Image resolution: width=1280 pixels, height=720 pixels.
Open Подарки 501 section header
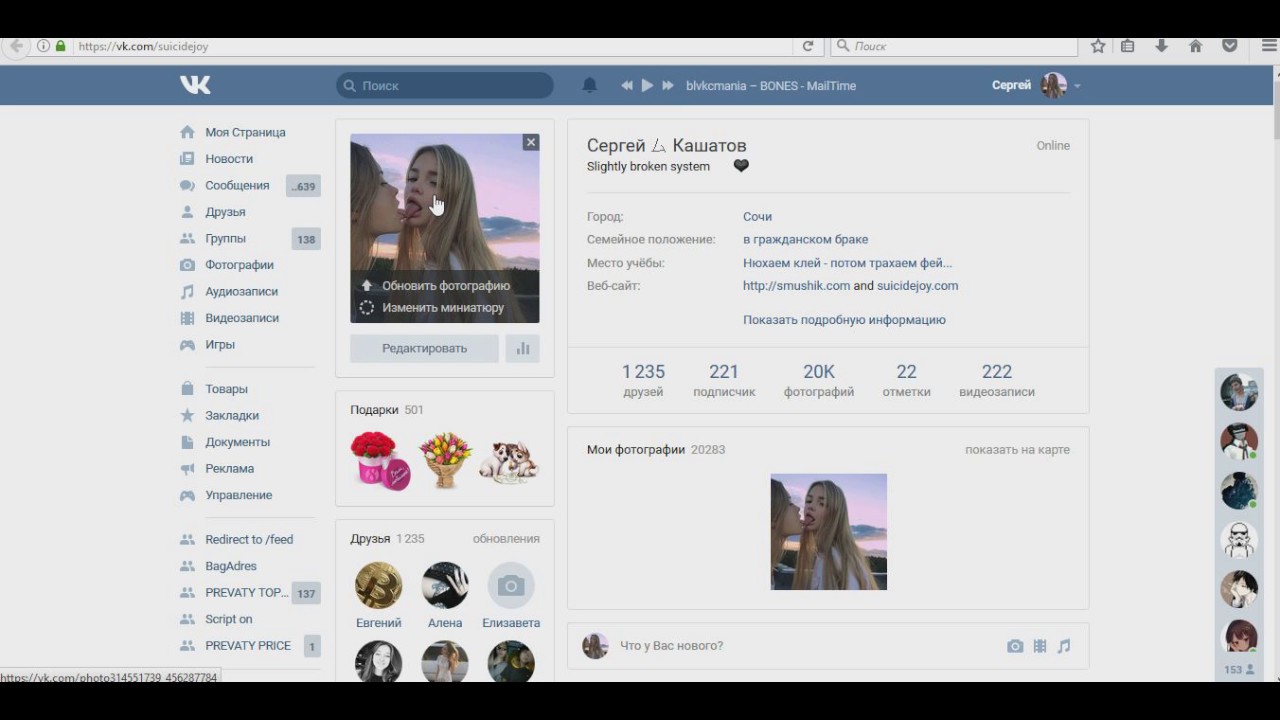[387, 410]
